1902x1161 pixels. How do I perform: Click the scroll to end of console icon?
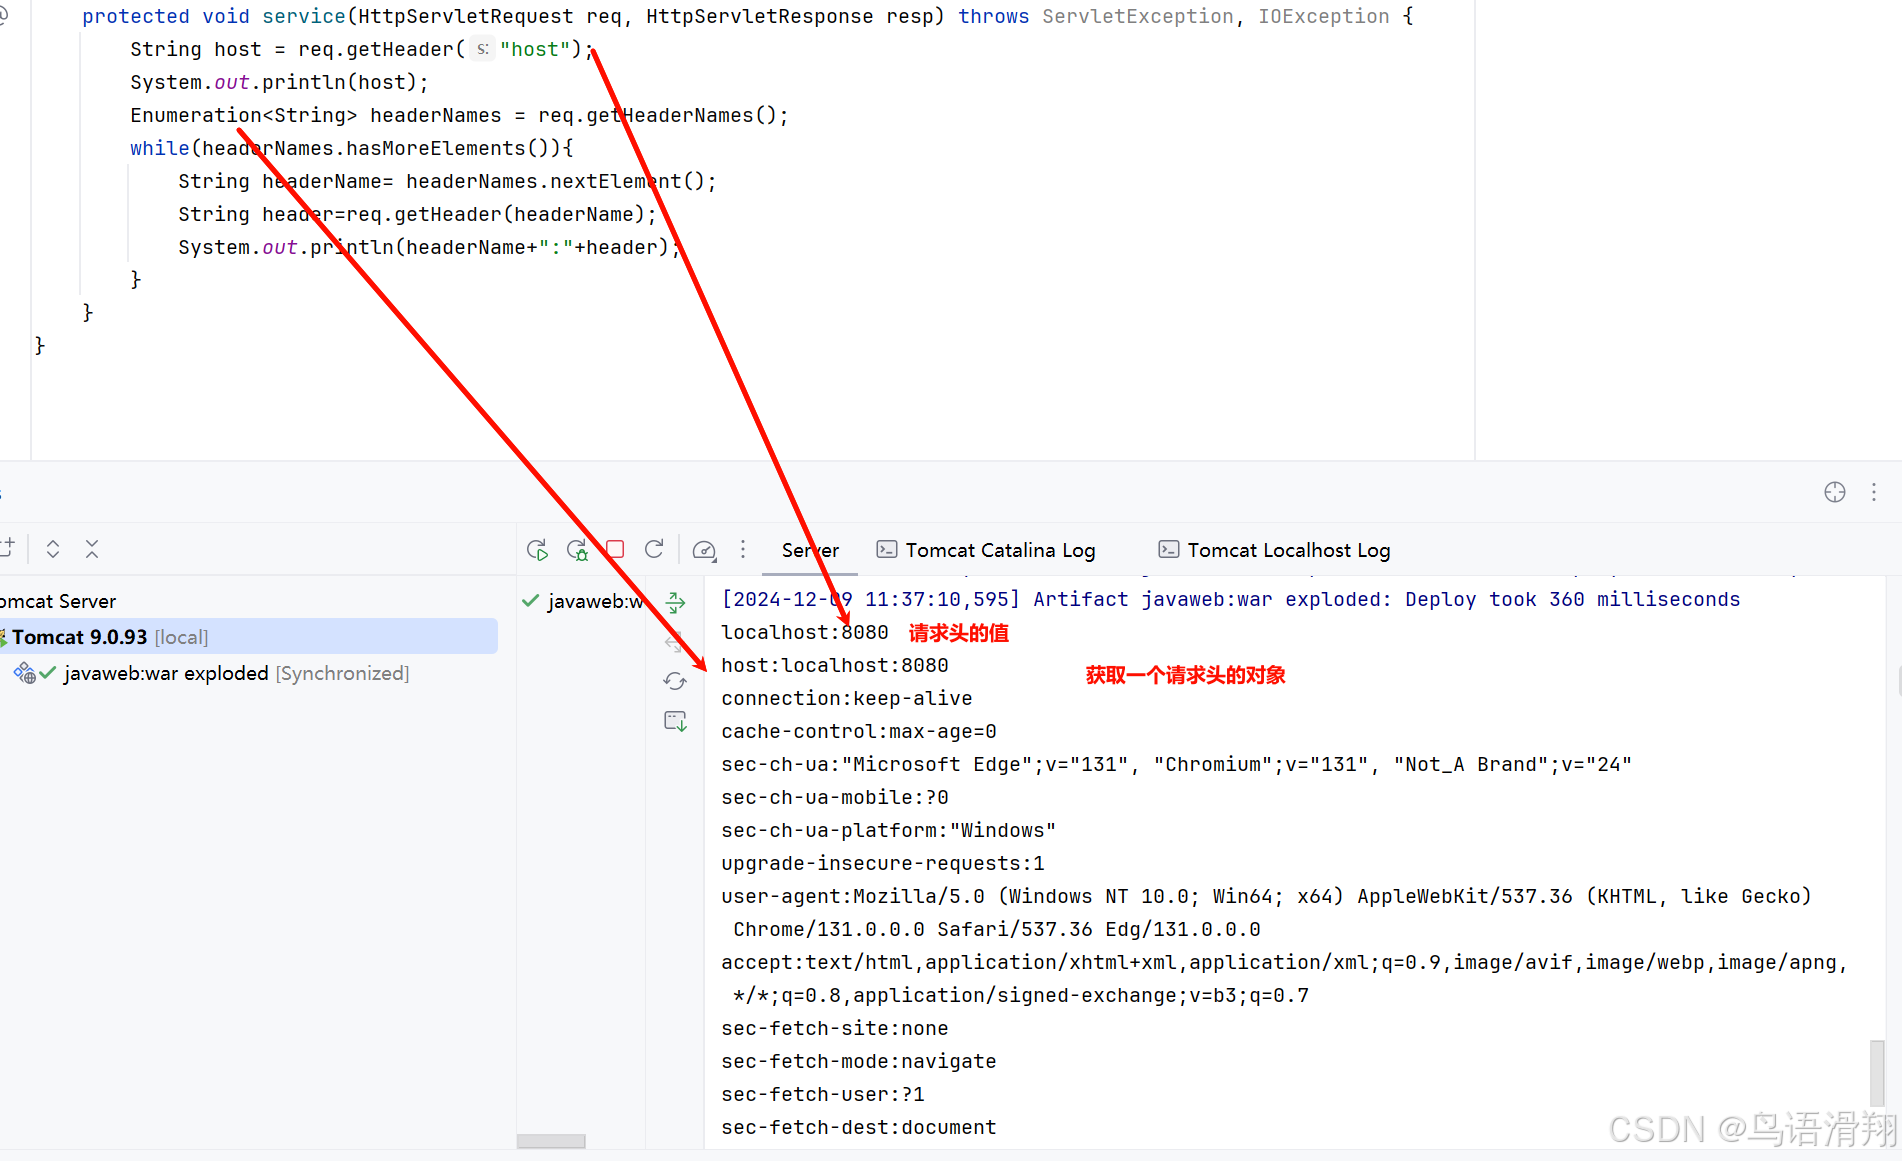[x=675, y=721]
